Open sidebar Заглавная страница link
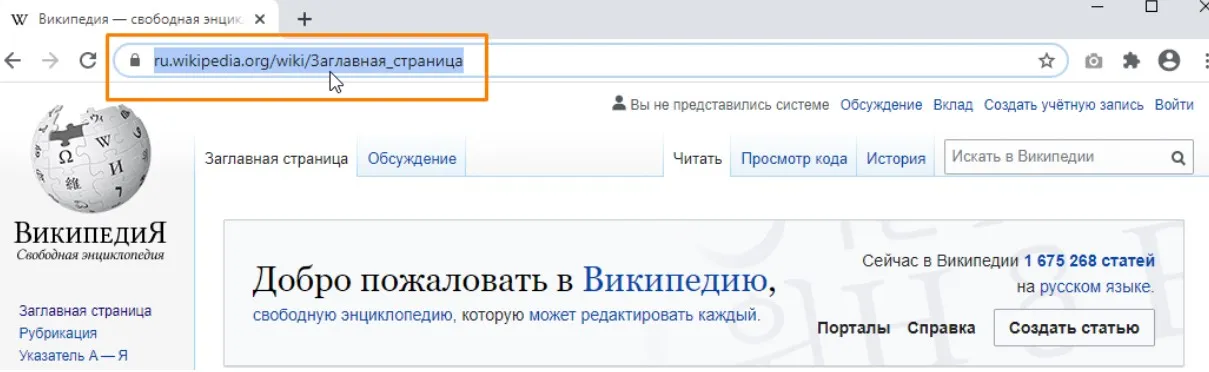This screenshot has height=372, width=1209. 85,311
